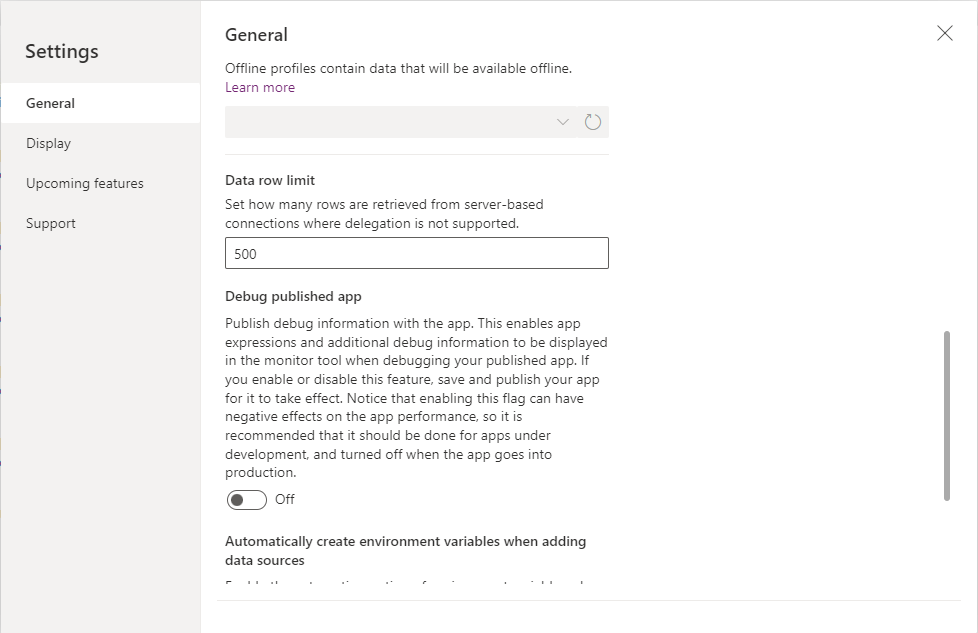Switch to Display settings
The height and width of the screenshot is (633, 978).
[x=48, y=143]
